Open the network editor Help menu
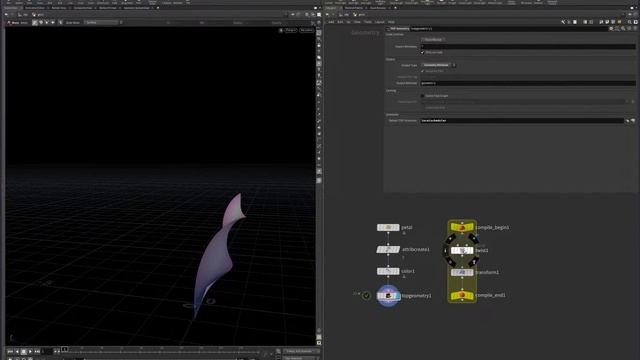 391,22
